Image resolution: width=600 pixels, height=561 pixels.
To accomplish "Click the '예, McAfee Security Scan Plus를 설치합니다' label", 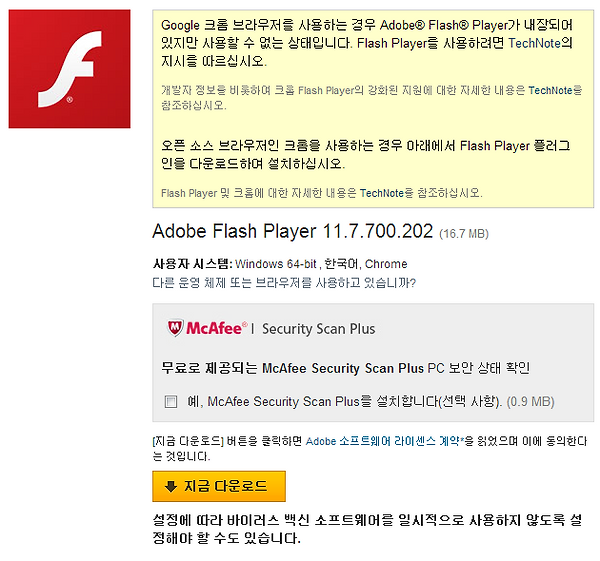I will tap(344, 401).
